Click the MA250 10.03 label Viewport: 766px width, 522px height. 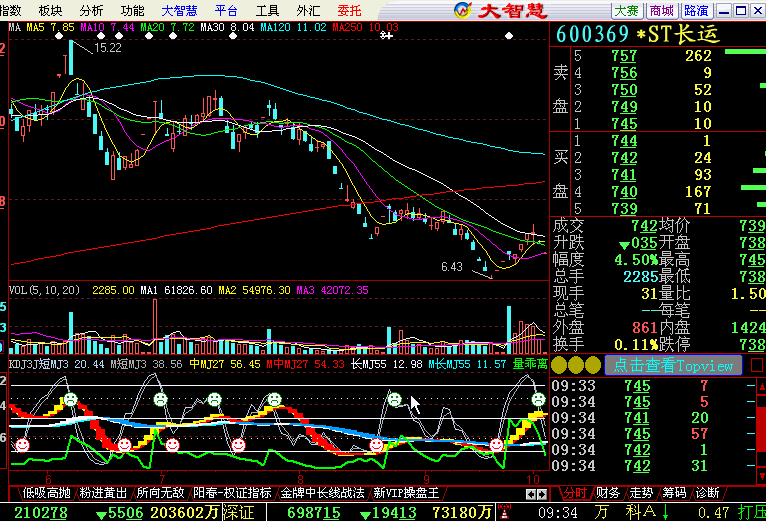pos(365,27)
